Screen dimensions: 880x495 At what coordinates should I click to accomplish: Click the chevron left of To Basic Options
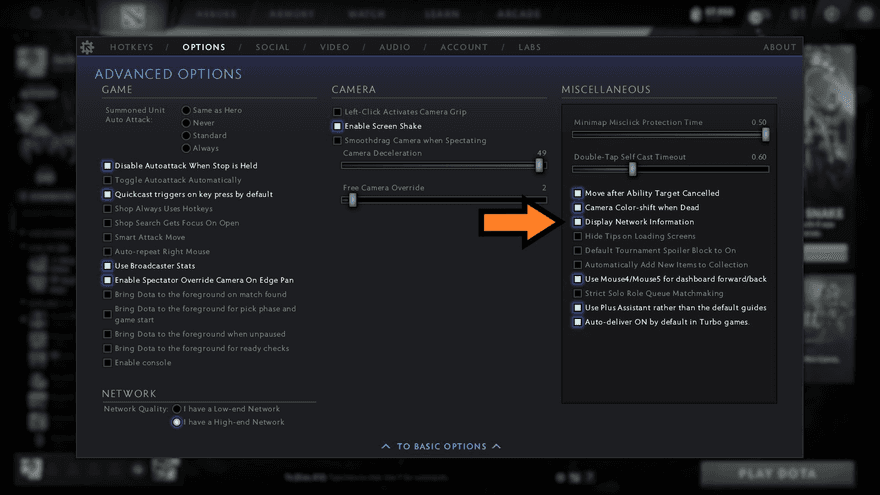[387, 446]
